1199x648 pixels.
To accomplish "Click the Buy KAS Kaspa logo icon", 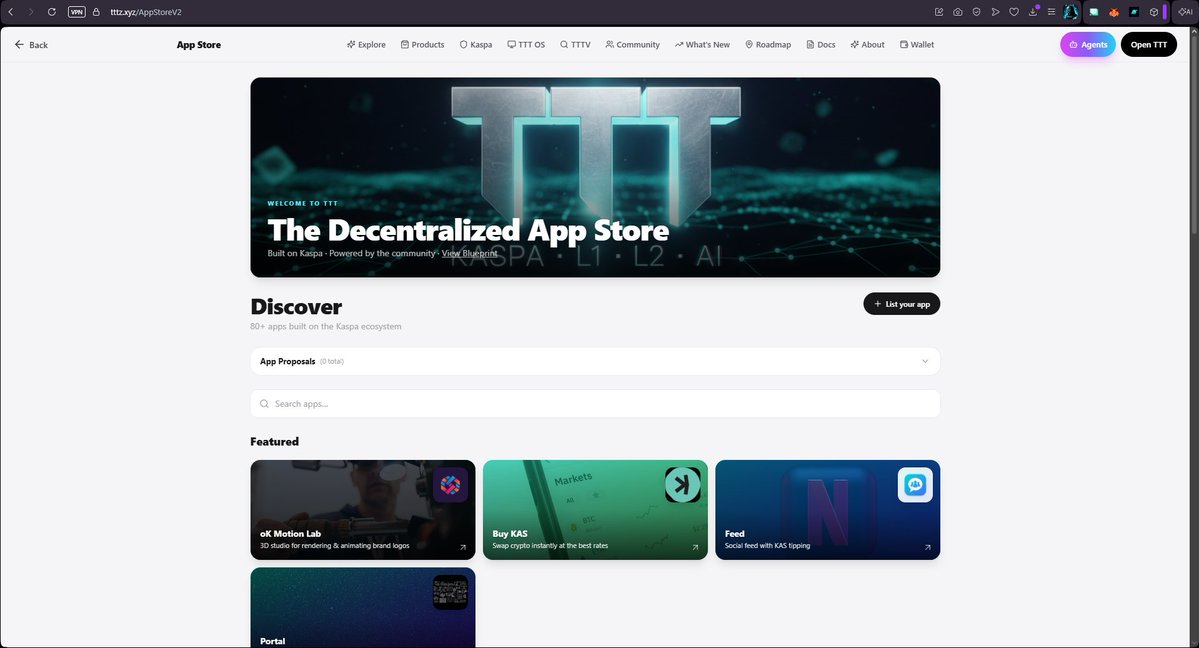I will pyautogui.click(x=683, y=485).
